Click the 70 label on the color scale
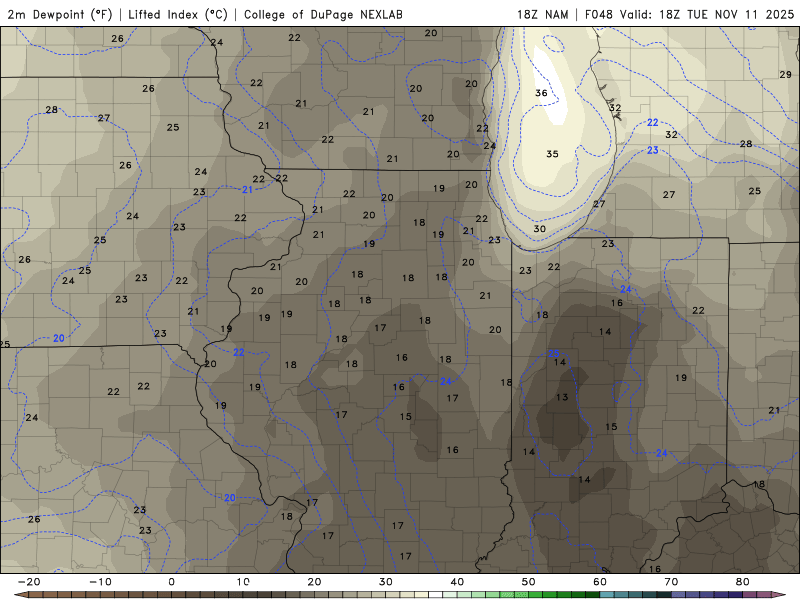Viewport: 800px width, 600px height. coord(671,582)
